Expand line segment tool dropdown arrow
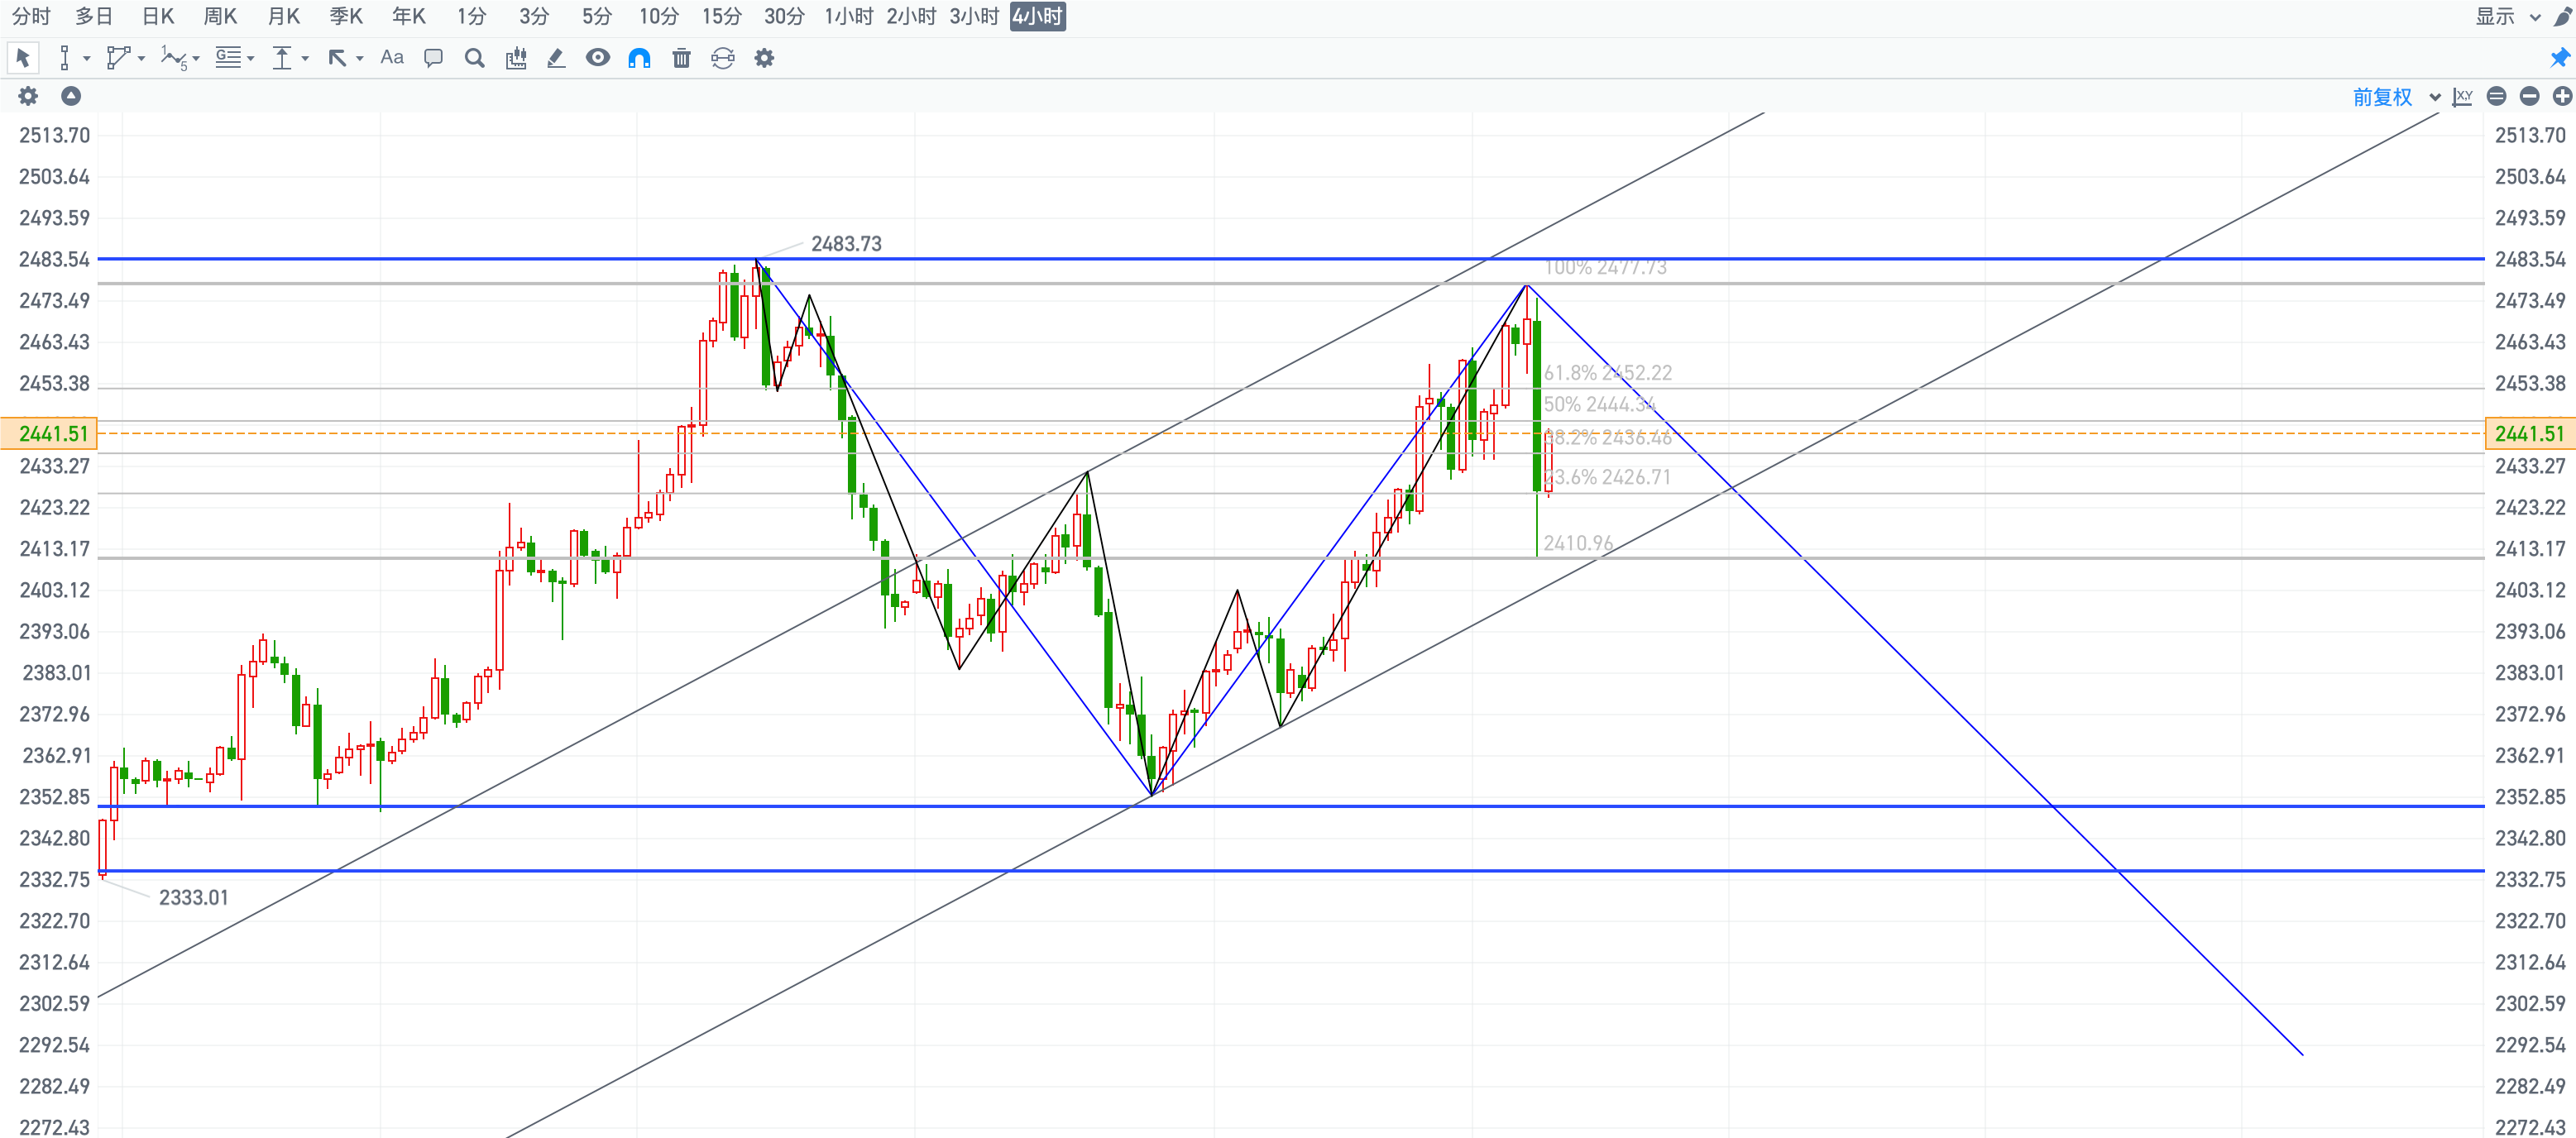The height and width of the screenshot is (1138, 2576). 87,59
